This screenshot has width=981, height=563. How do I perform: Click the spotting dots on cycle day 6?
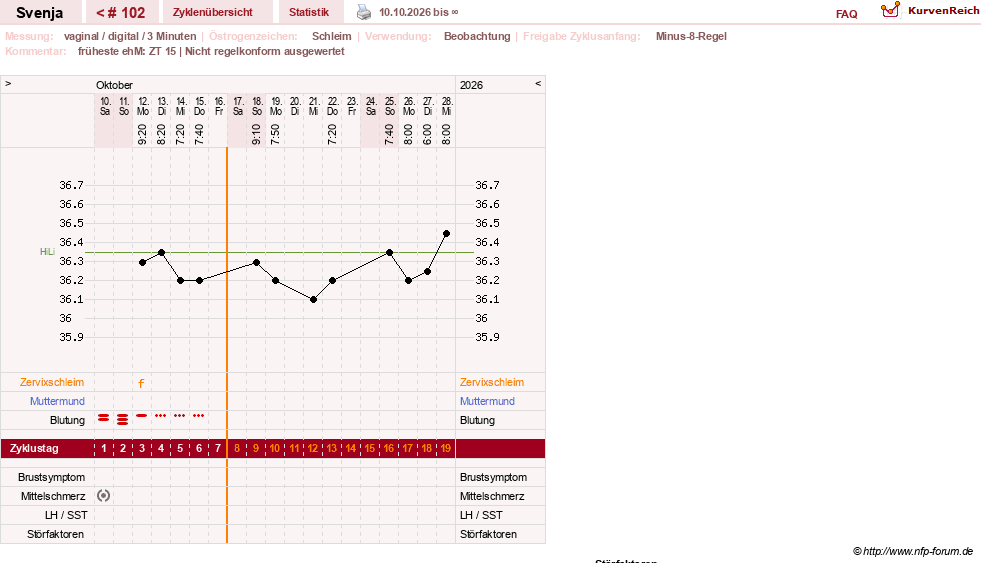pos(198,415)
